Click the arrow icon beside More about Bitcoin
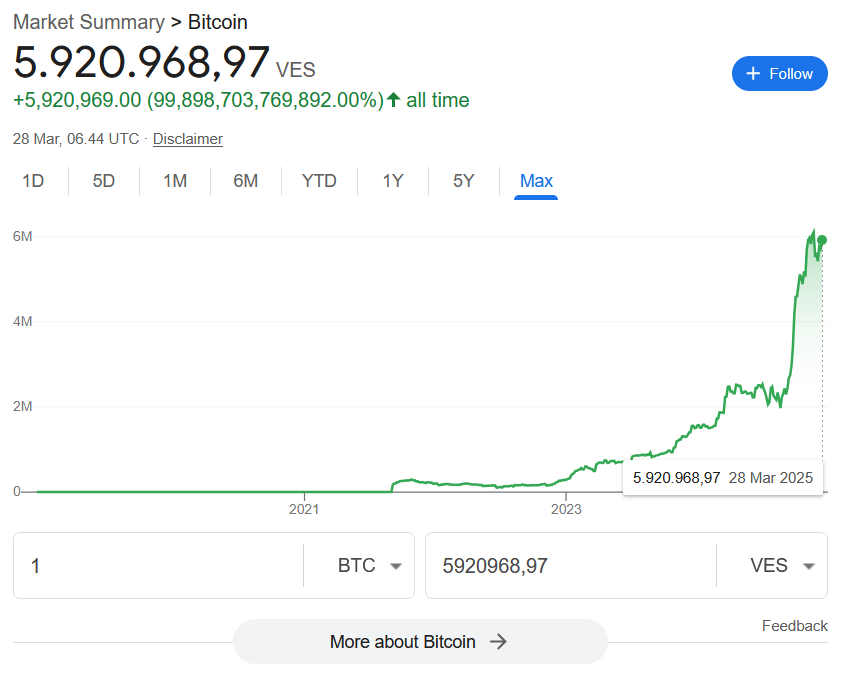 [498, 642]
